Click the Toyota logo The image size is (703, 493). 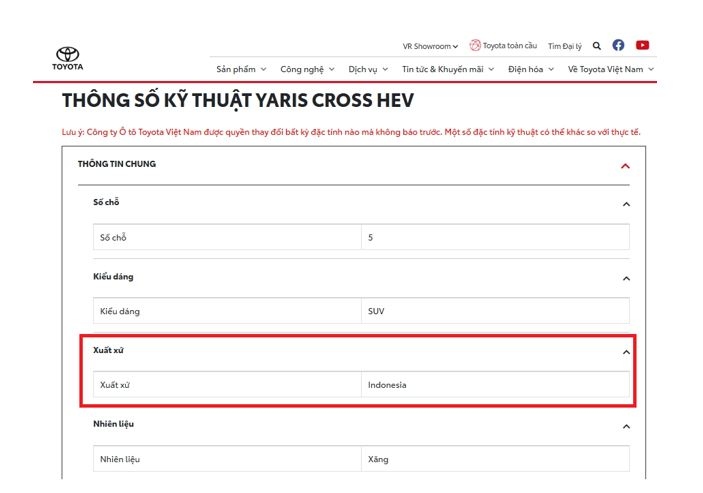click(68, 59)
